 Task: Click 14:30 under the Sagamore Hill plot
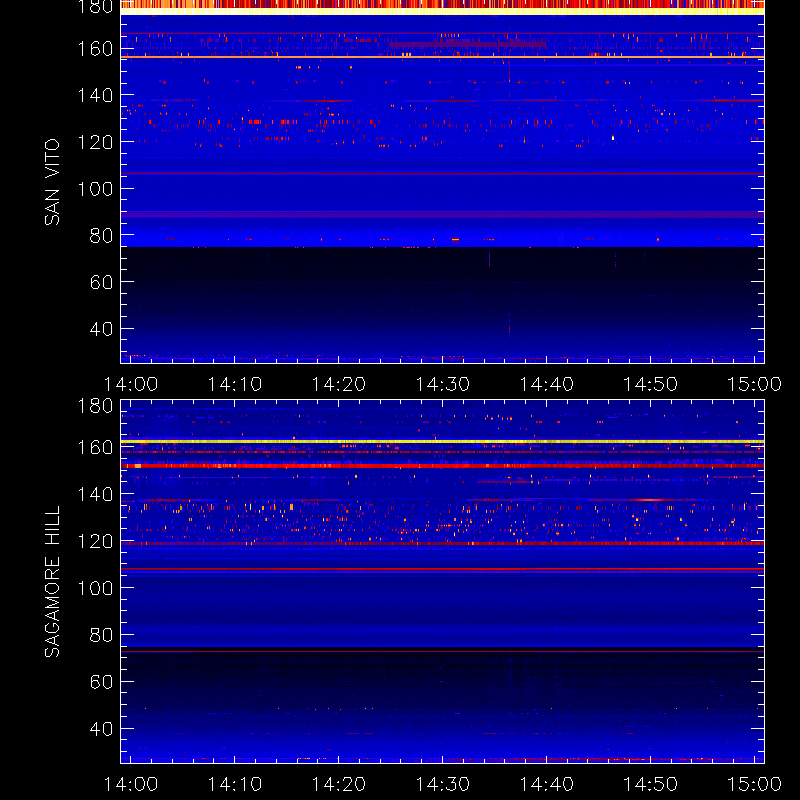pos(442,784)
